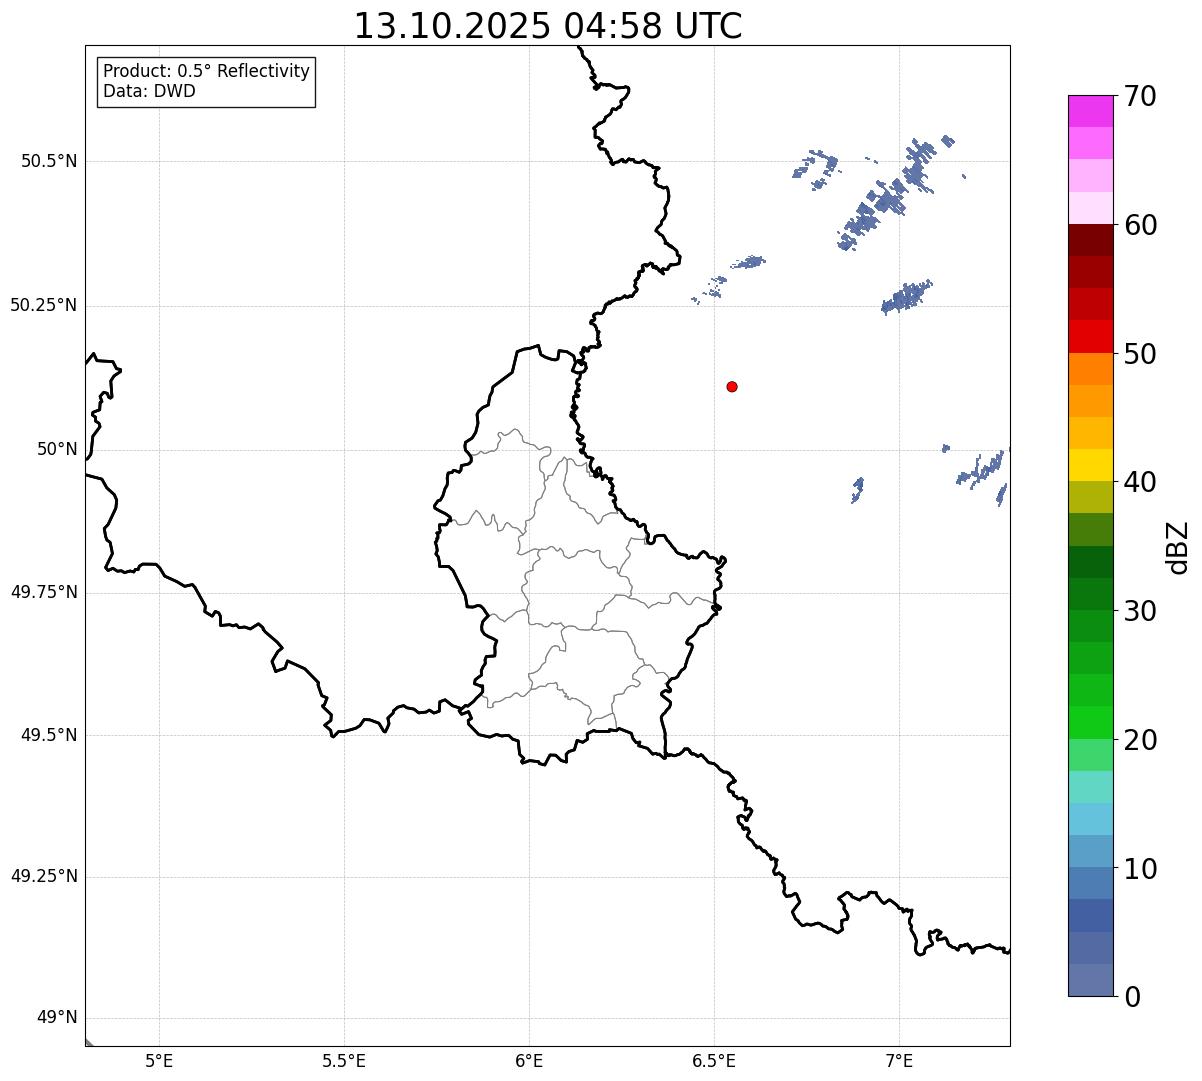The height and width of the screenshot is (1081, 1202).
Task: Click the 49.5°N latitude label
Action: pyautogui.click(x=48, y=735)
